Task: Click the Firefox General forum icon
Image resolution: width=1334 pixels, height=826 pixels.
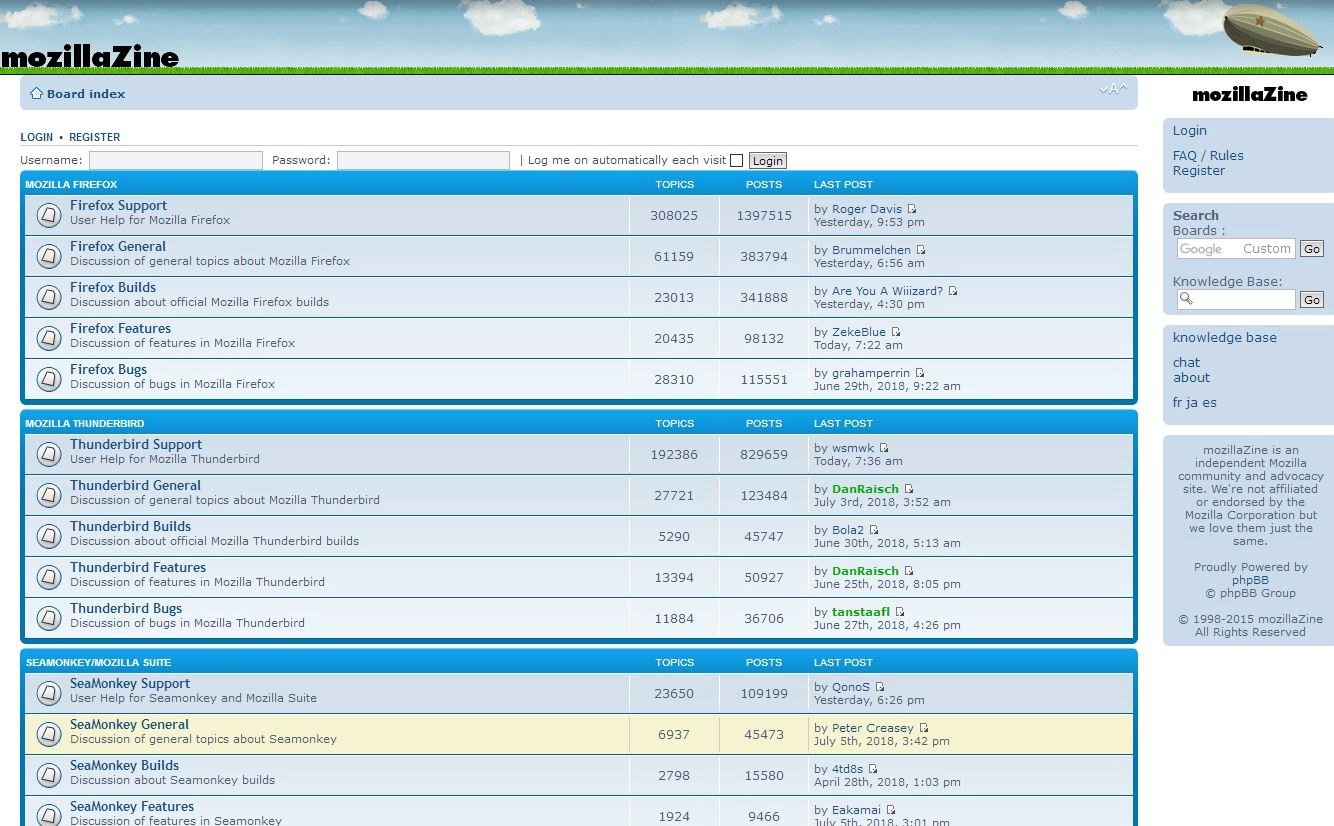Action: (48, 256)
